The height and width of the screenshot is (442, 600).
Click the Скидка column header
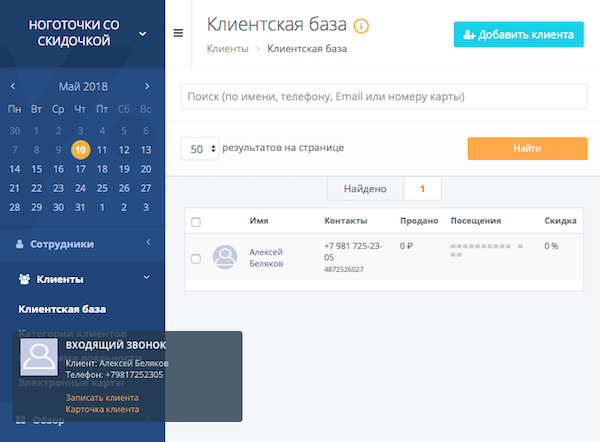[x=560, y=221]
